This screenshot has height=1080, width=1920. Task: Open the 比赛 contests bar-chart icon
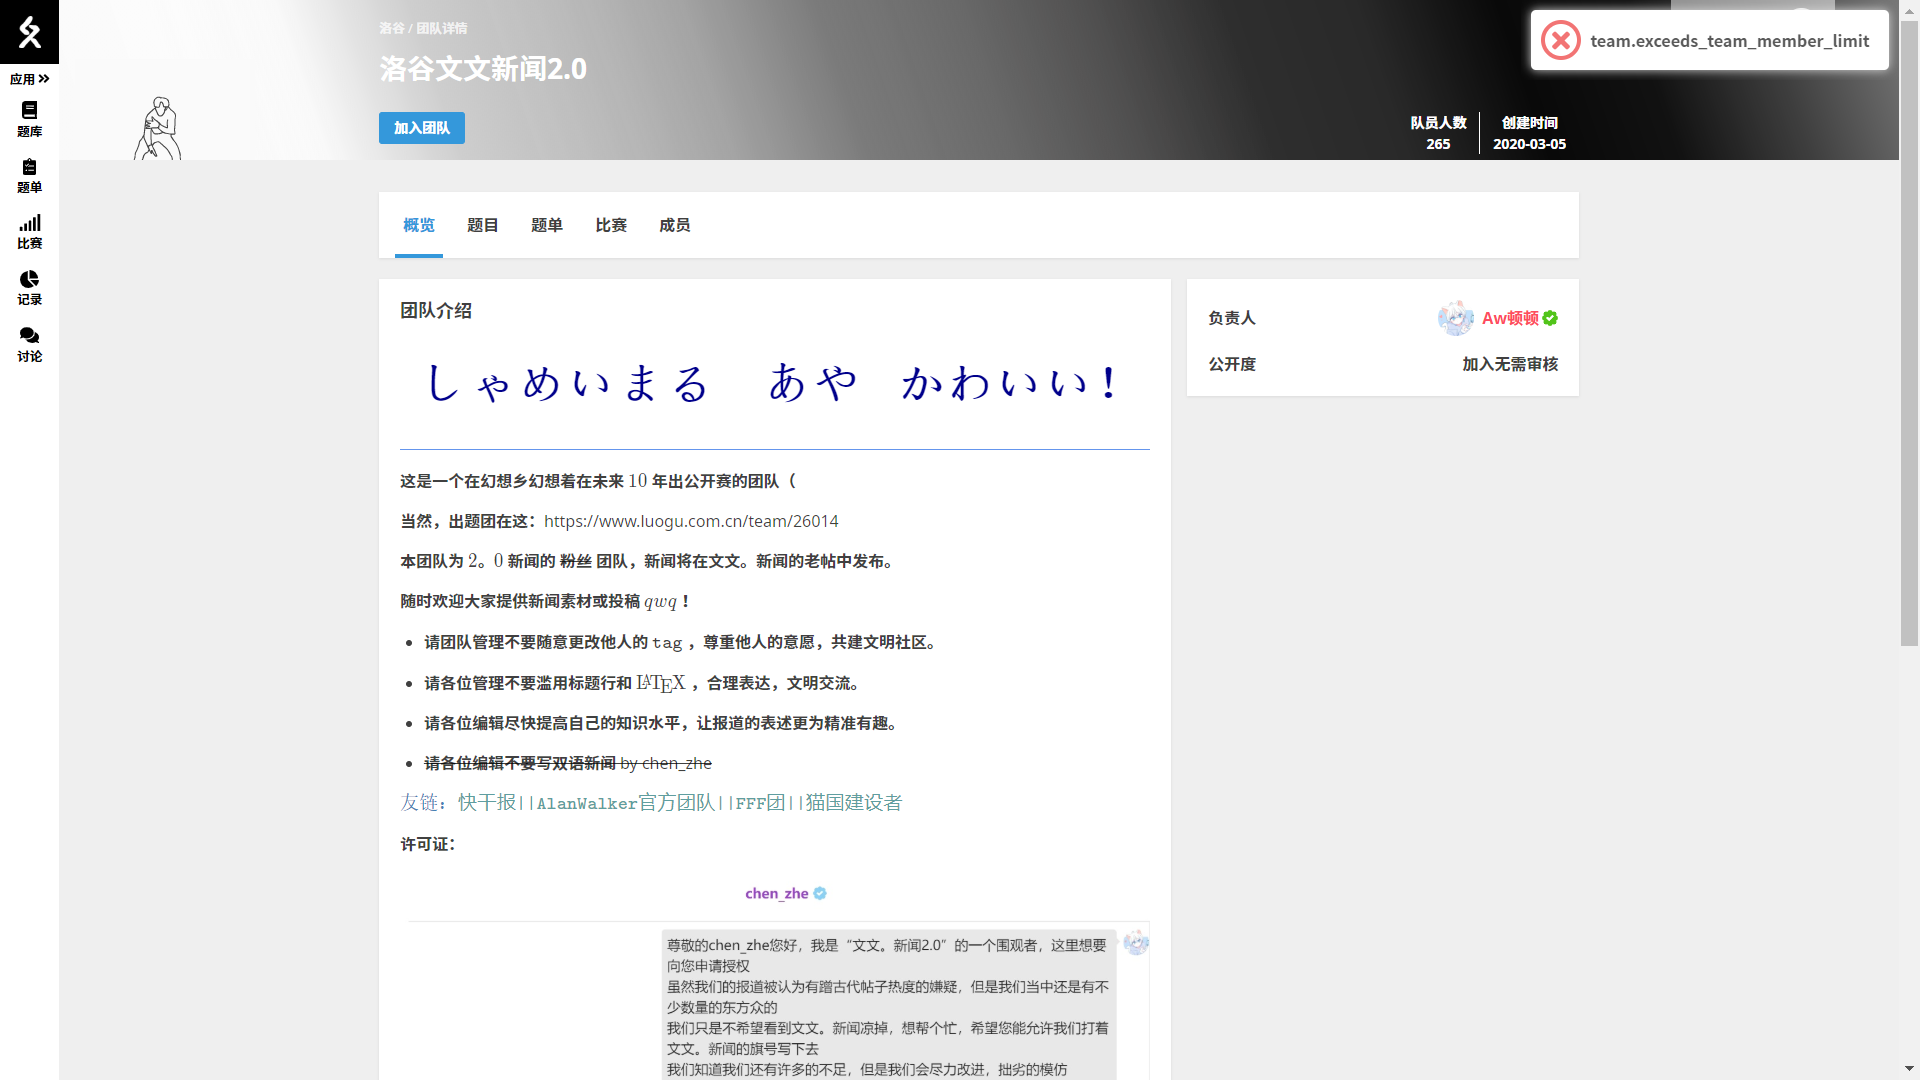coord(29,224)
